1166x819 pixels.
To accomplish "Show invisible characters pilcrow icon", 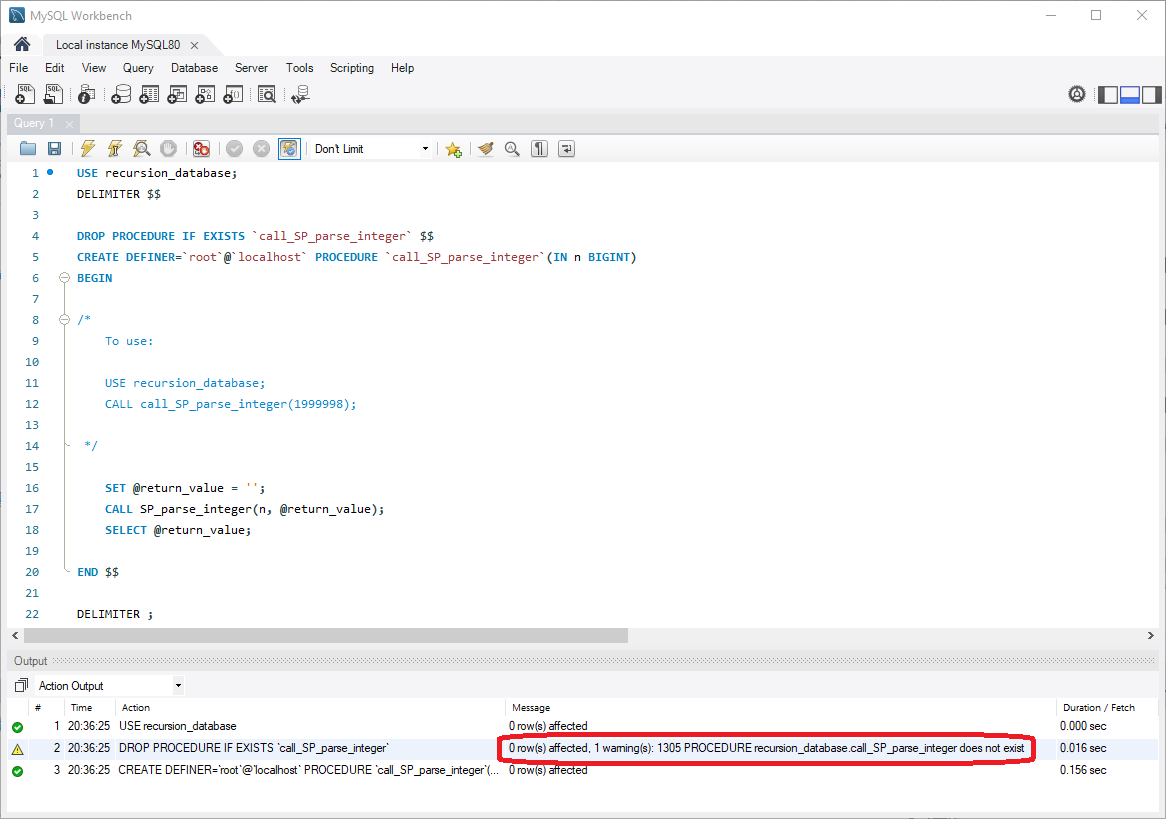I will coord(539,149).
